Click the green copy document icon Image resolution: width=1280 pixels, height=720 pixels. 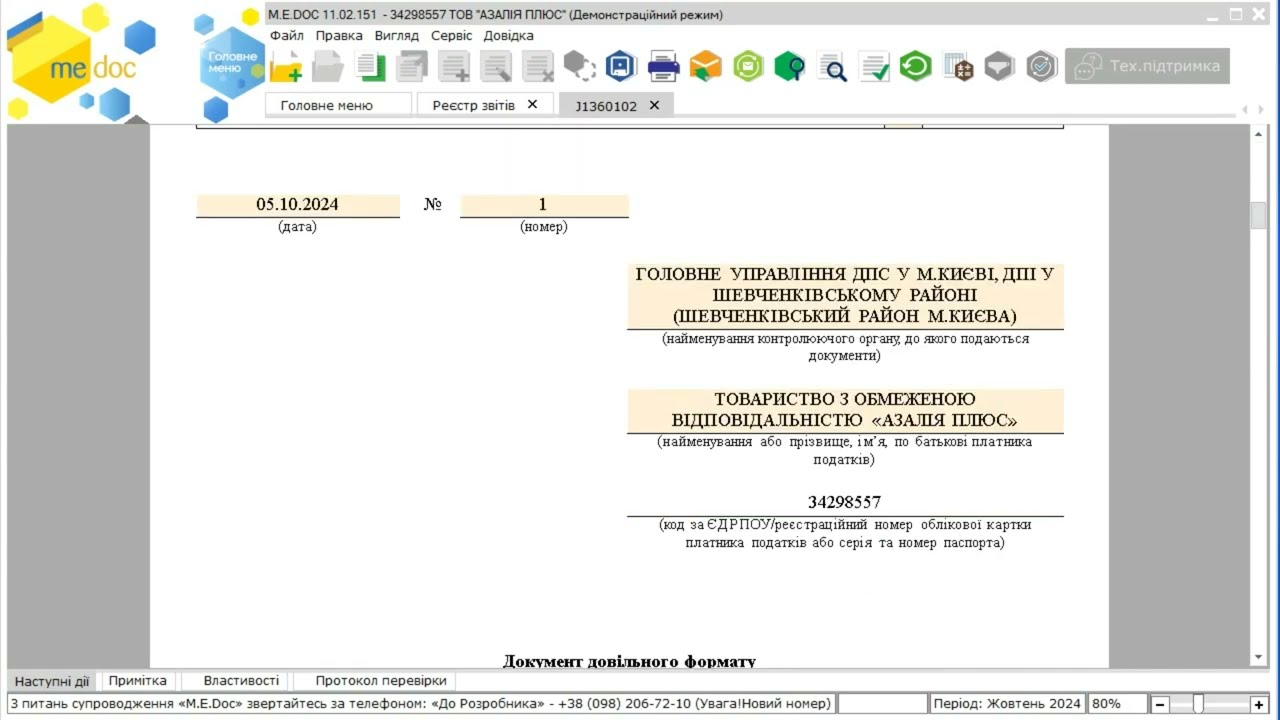pos(370,67)
